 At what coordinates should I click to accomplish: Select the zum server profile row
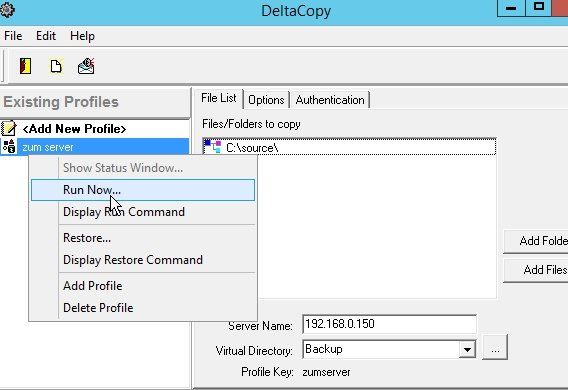[x=95, y=147]
